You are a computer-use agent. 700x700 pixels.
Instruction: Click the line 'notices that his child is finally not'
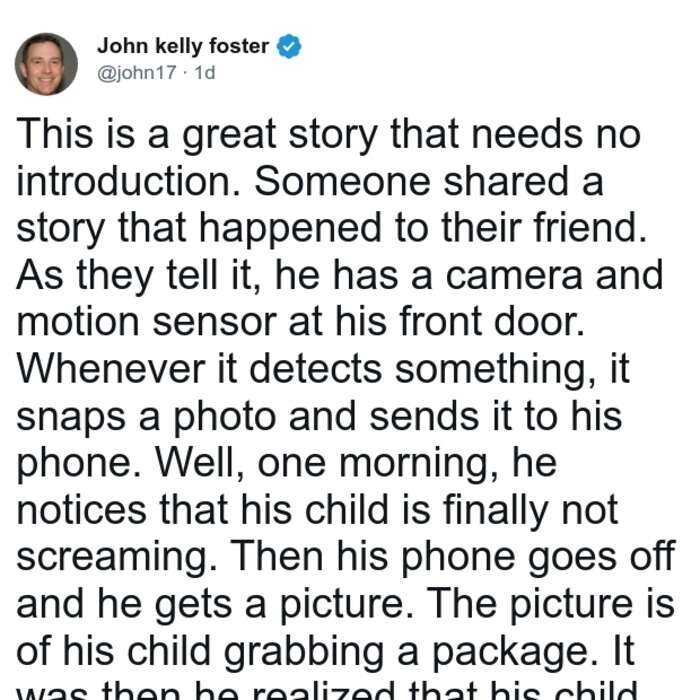click(317, 510)
